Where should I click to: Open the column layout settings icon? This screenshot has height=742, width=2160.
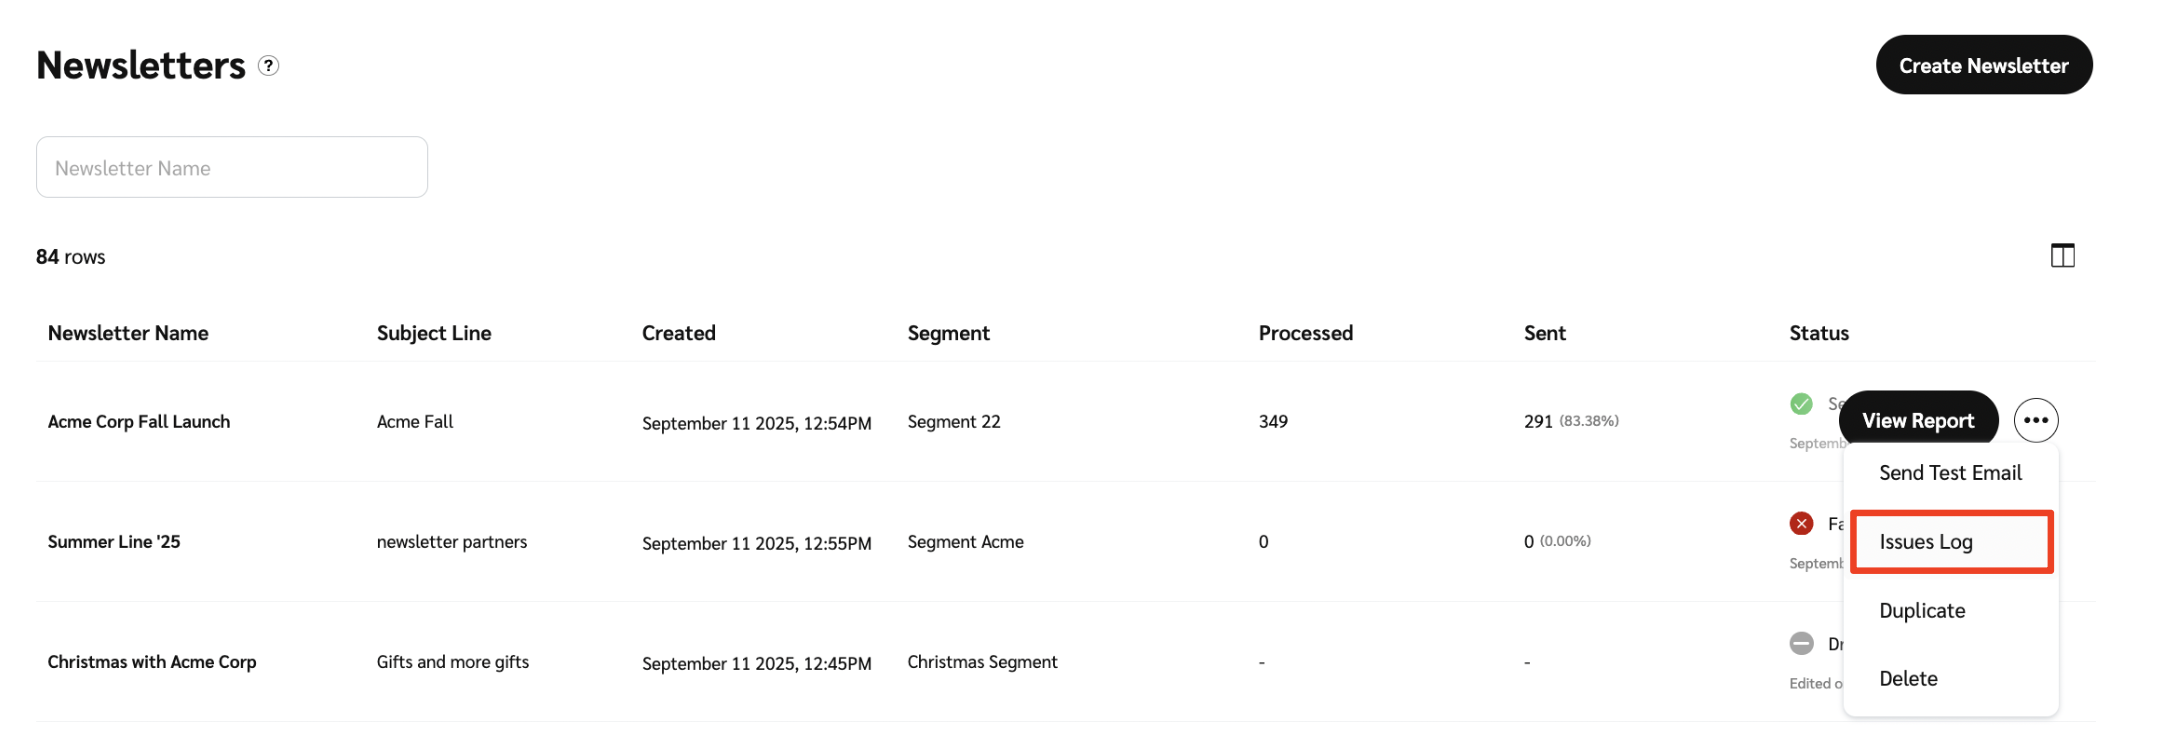pos(2062,256)
